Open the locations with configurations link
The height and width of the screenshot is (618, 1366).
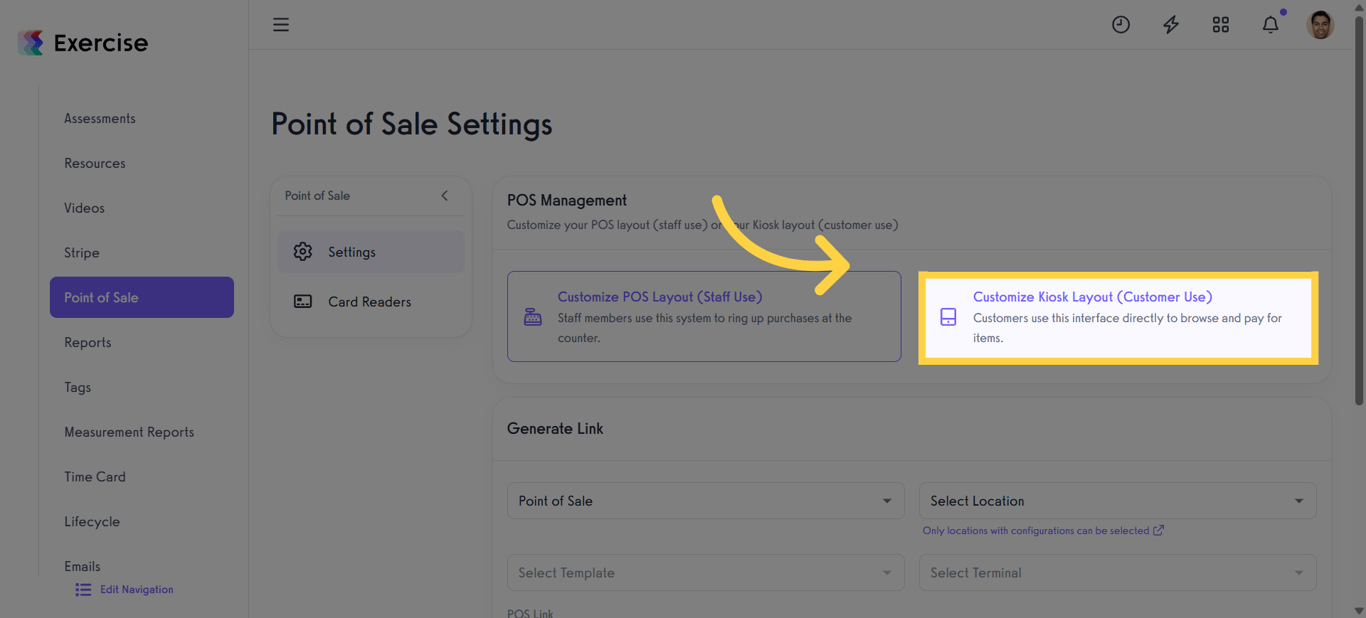click(x=1043, y=530)
